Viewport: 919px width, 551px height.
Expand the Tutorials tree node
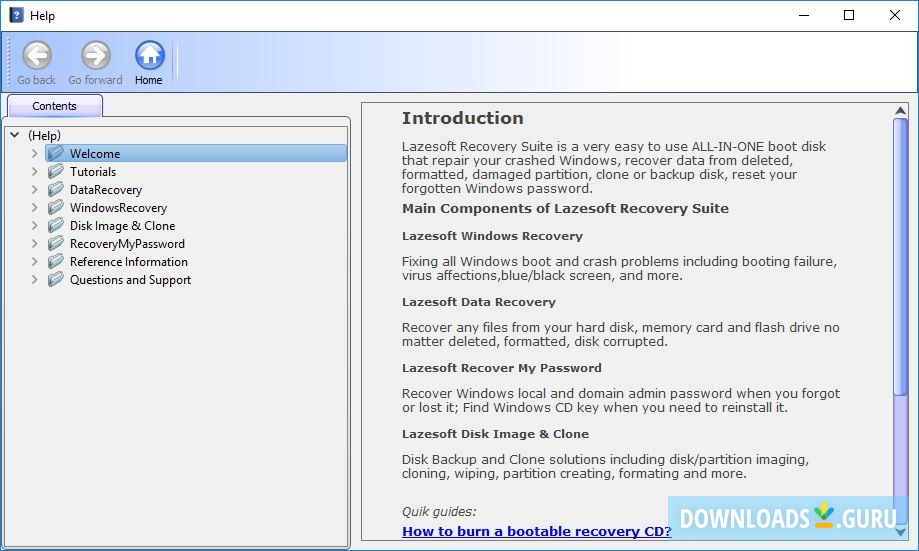35,172
